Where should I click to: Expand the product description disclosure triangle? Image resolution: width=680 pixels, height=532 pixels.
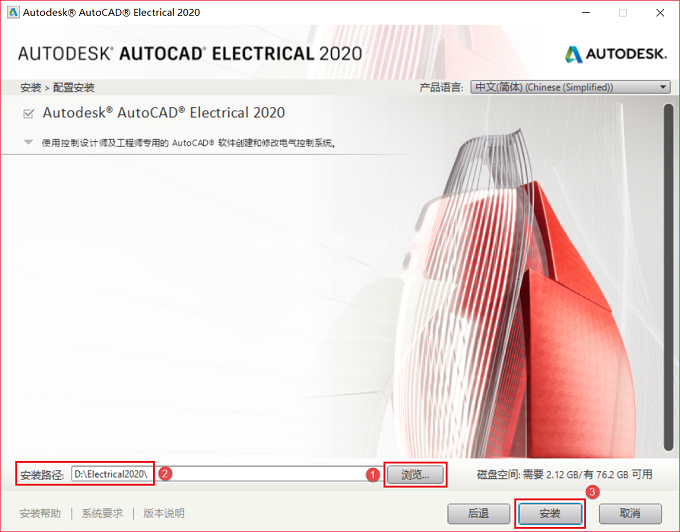[28, 142]
